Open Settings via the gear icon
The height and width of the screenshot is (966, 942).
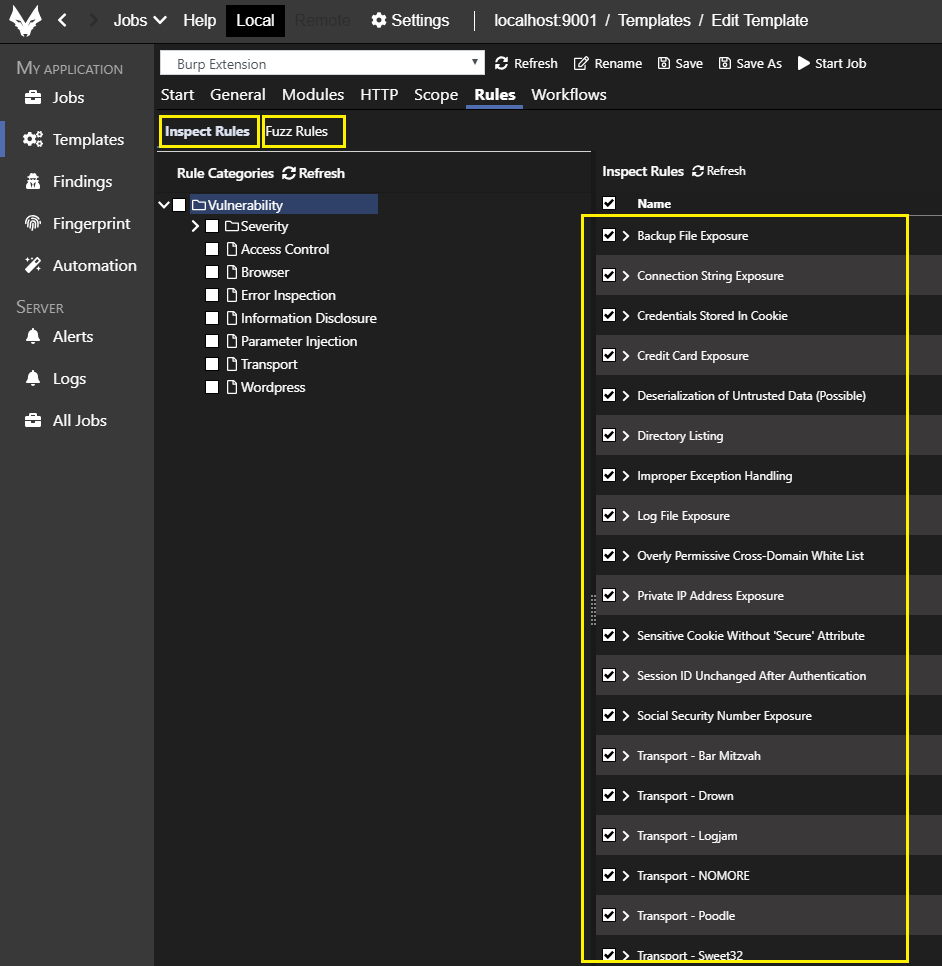[x=378, y=20]
